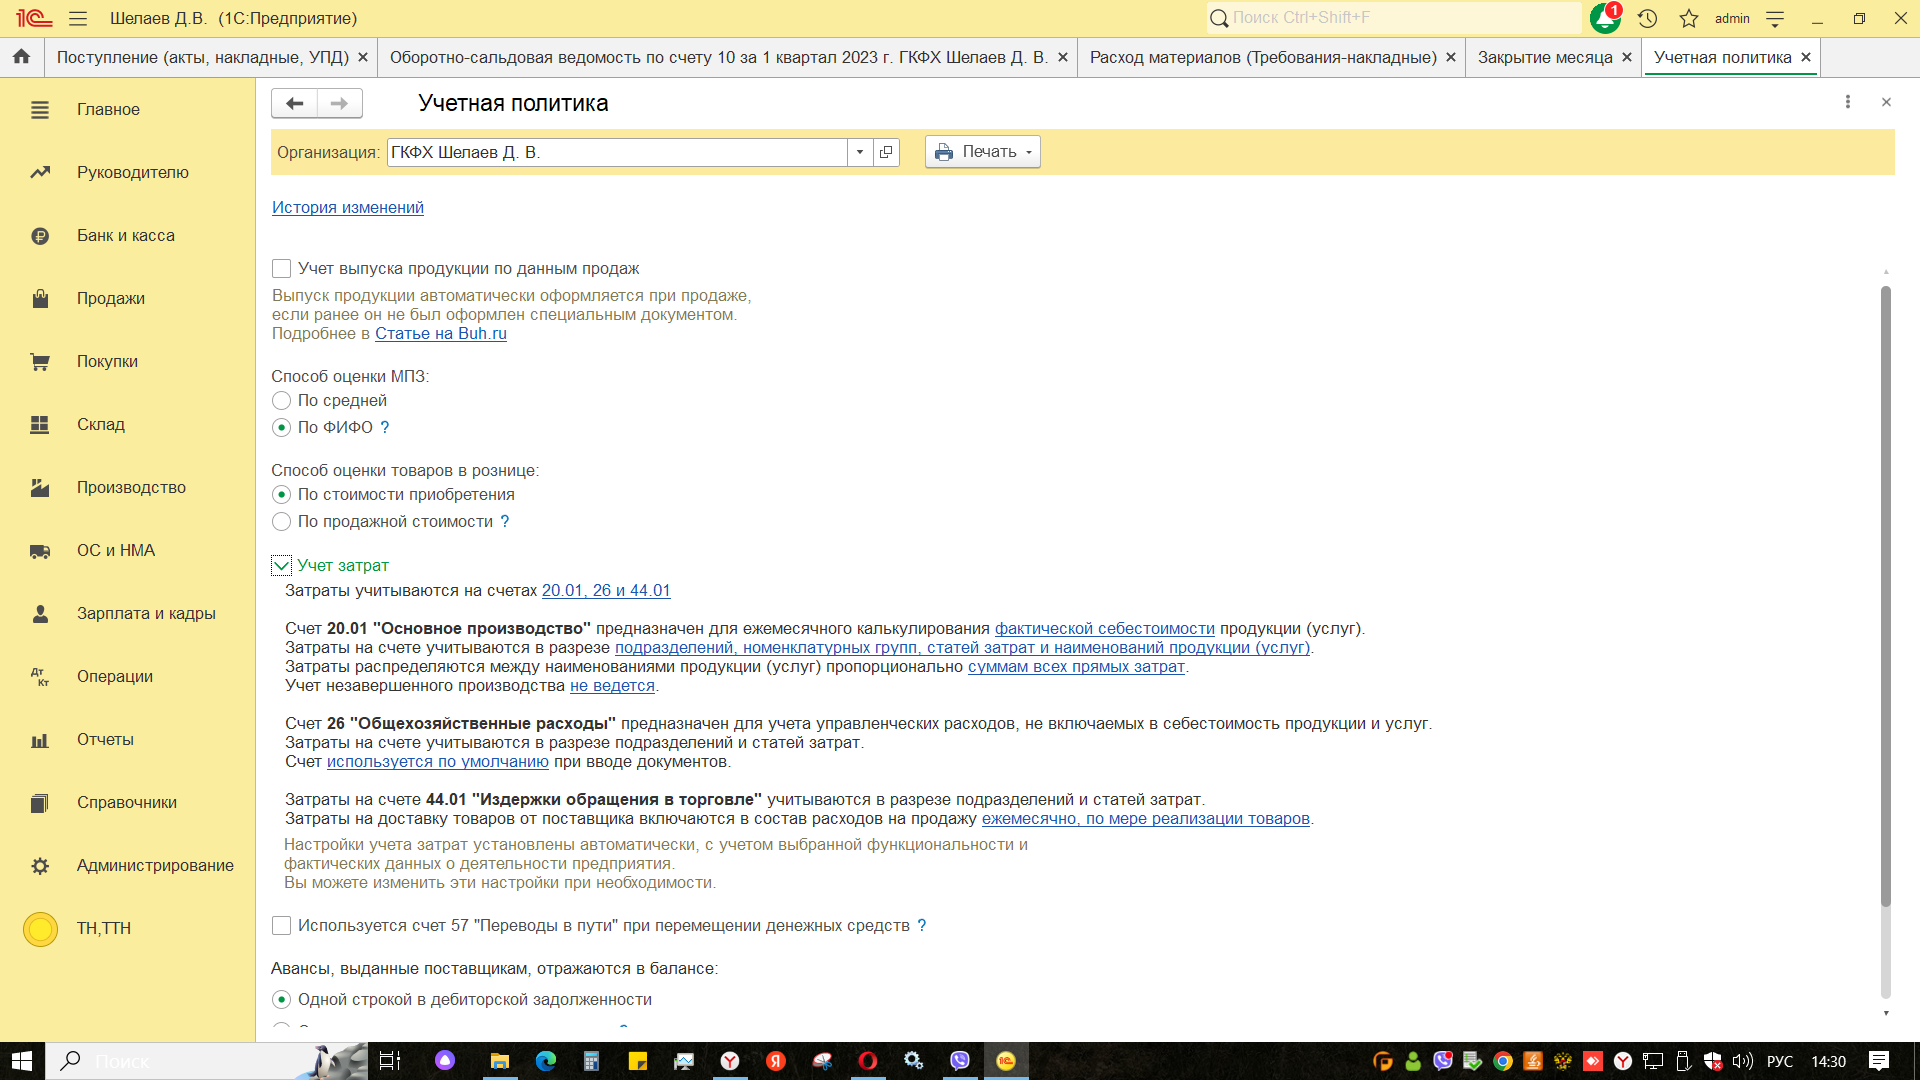The width and height of the screenshot is (1920, 1080).
Task: Open История изменений link
Action: click(x=347, y=207)
